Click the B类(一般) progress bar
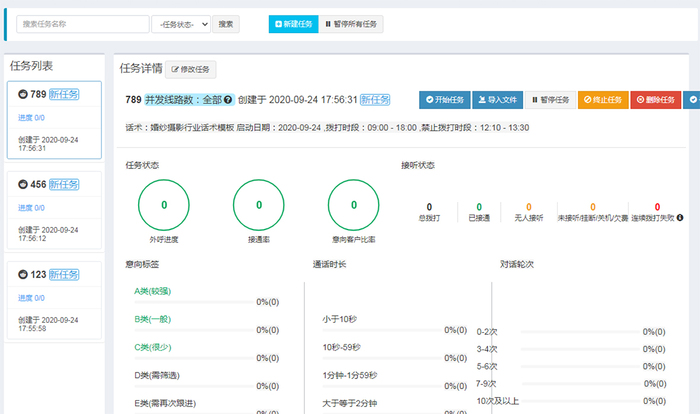The width and height of the screenshot is (700, 414). point(194,330)
